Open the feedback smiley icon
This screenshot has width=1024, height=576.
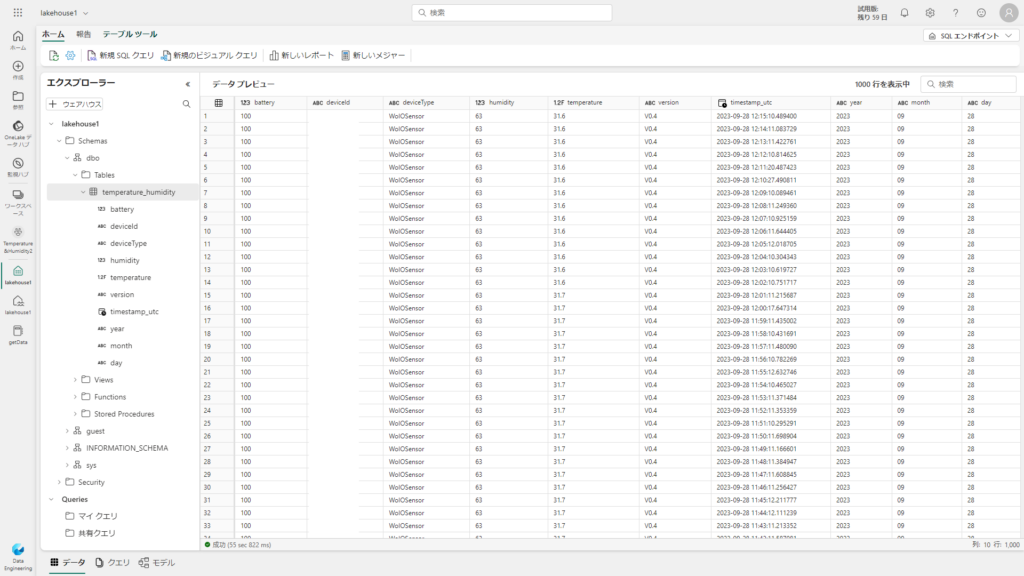[x=981, y=13]
